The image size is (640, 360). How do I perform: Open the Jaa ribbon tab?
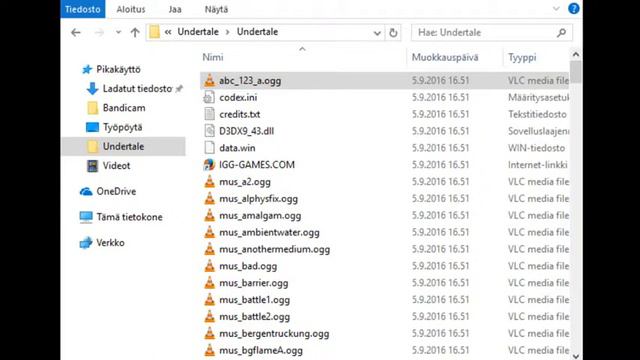tap(175, 9)
